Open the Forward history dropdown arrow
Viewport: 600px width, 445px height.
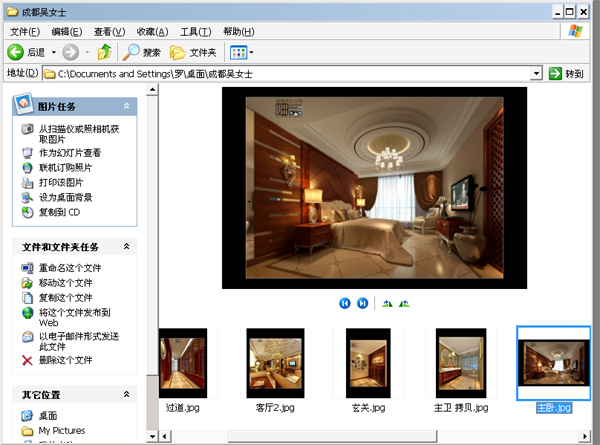tap(87, 52)
